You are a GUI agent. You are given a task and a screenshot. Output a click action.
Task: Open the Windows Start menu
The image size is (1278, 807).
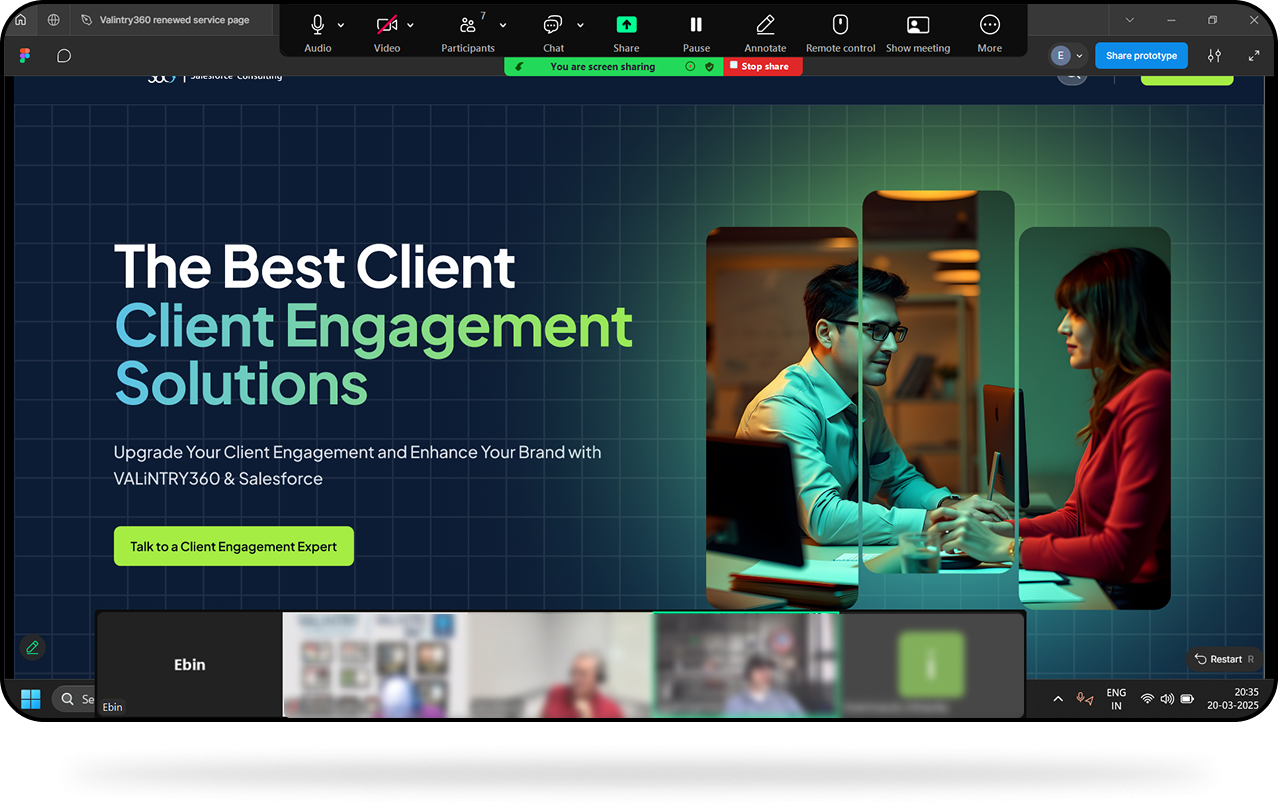31,698
